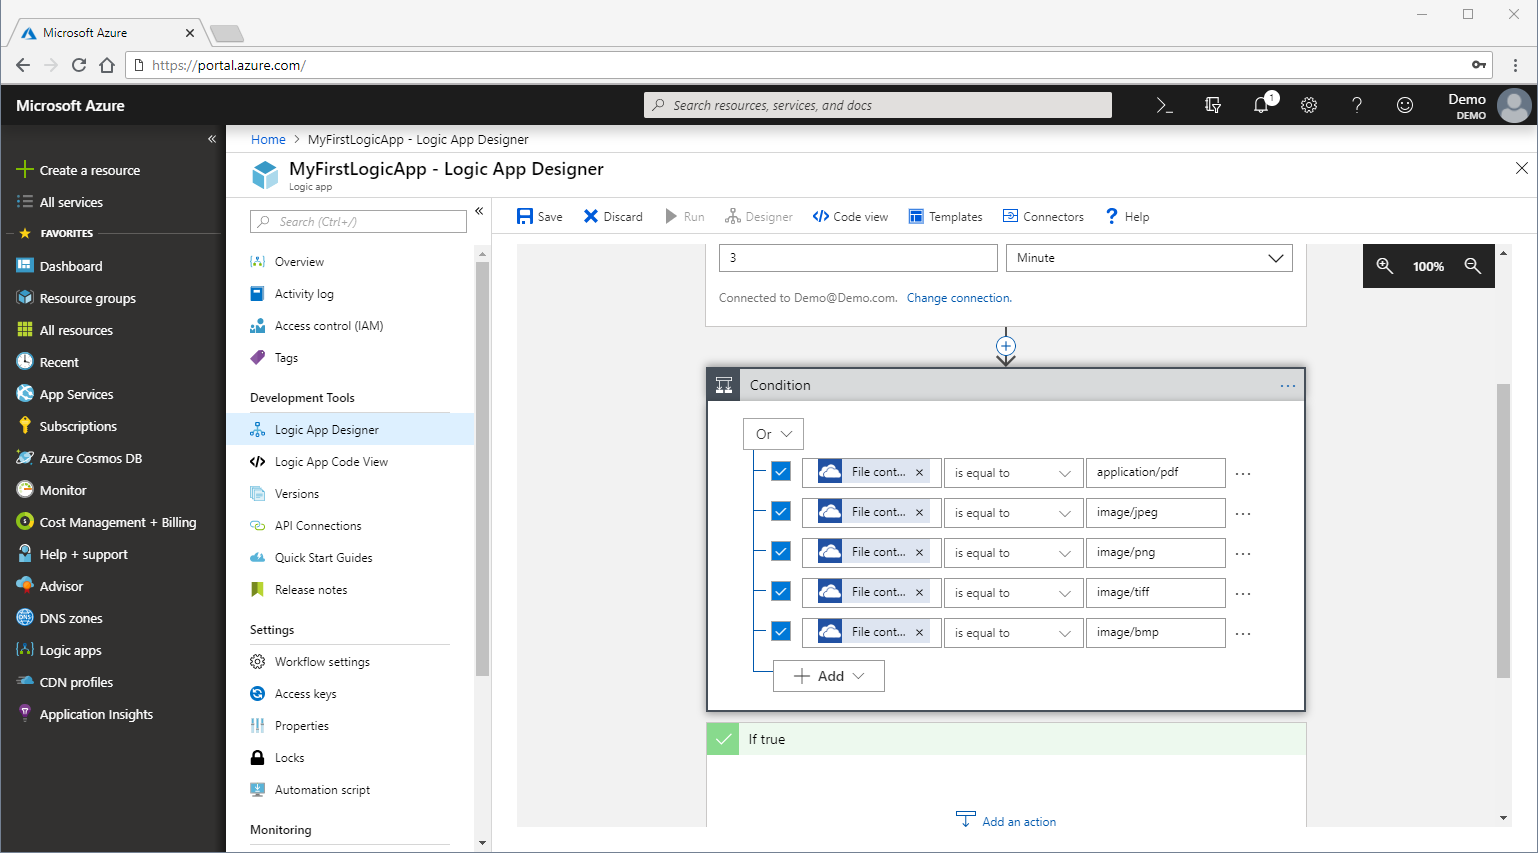Open the options for the image/bmp row

pyautogui.click(x=1243, y=634)
